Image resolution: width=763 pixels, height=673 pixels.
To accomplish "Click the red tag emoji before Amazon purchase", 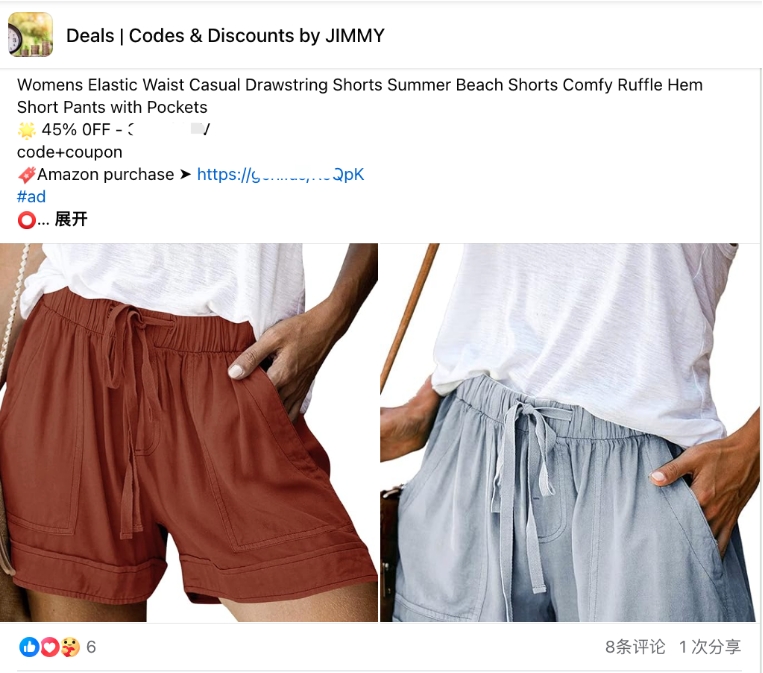I will click(27, 175).
